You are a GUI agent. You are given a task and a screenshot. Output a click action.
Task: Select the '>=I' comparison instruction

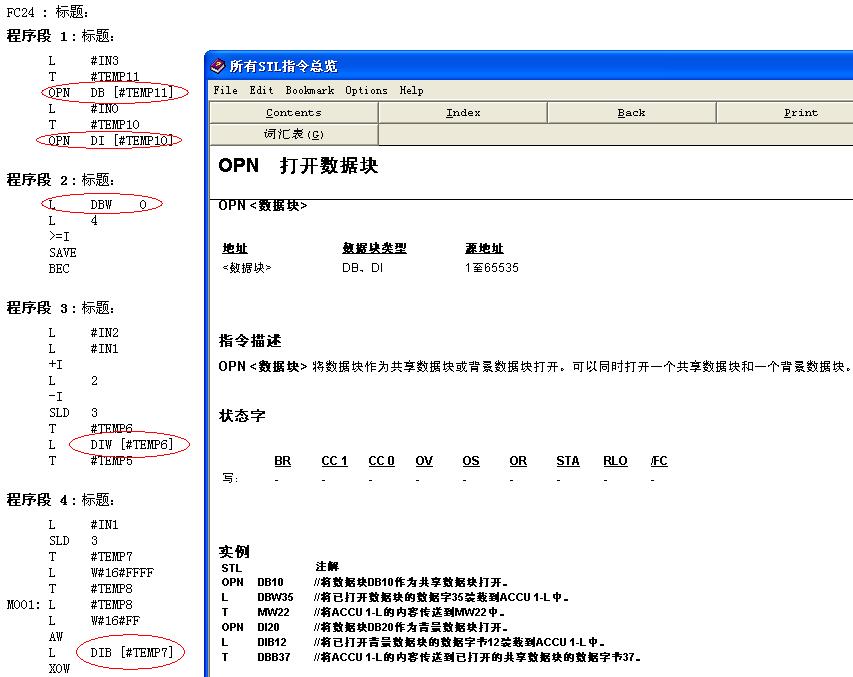tap(59, 237)
